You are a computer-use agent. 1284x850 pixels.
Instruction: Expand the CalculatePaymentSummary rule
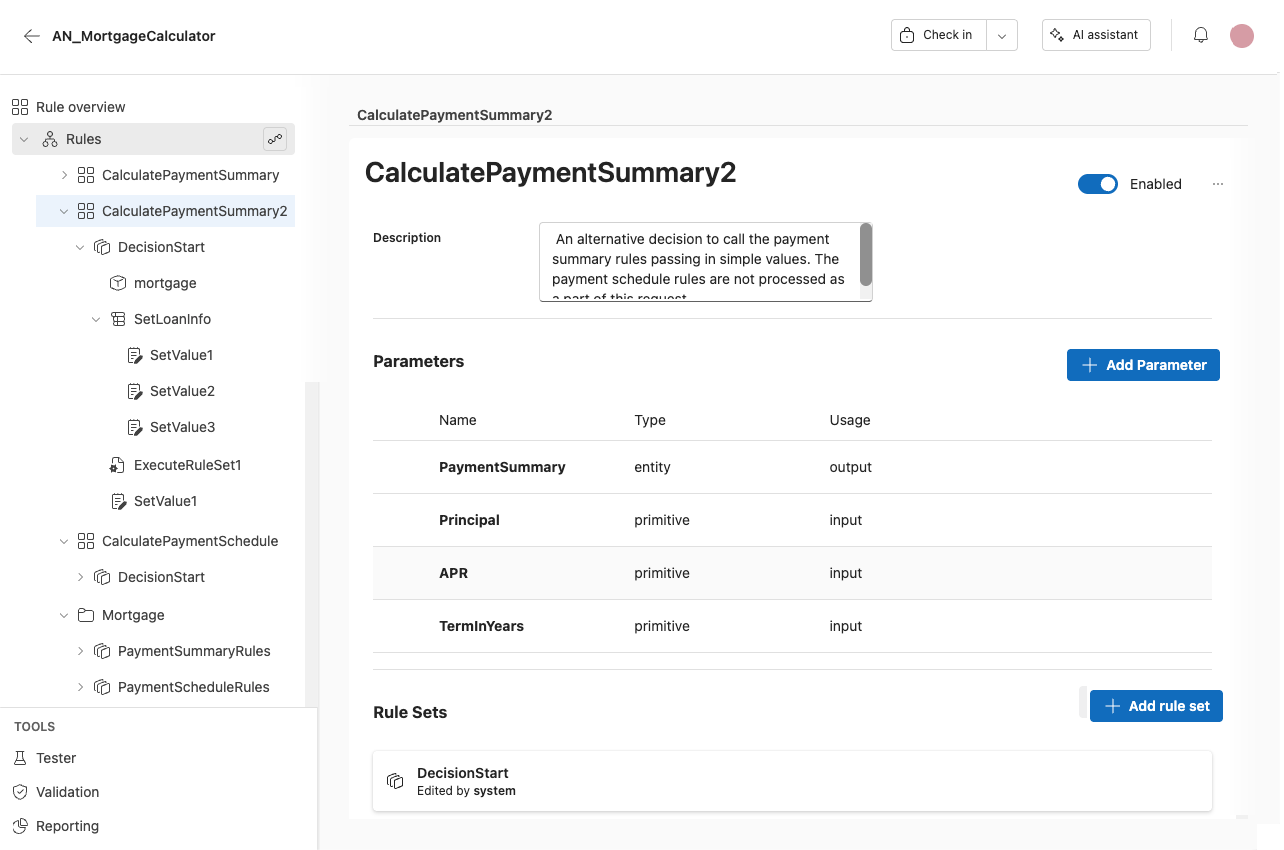click(64, 174)
